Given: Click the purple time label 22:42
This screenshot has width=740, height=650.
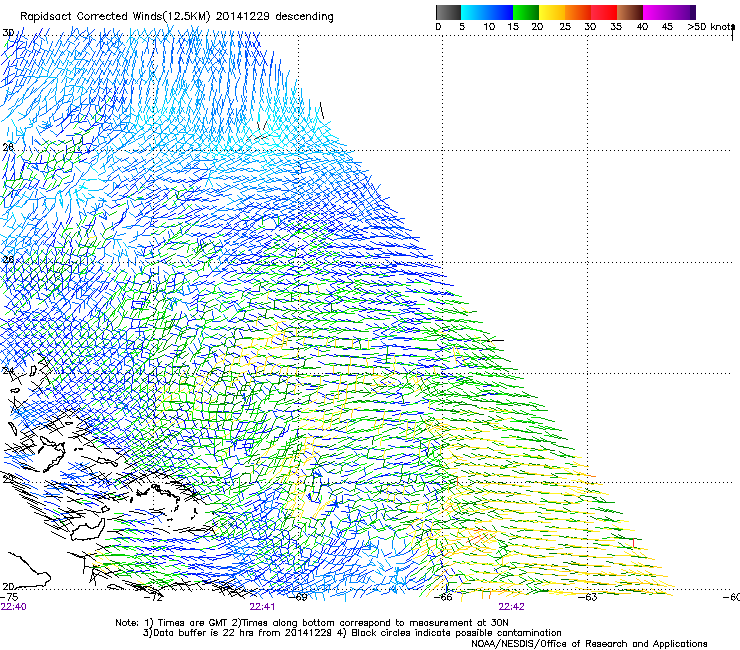Looking at the screenshot, I should click(512, 607).
